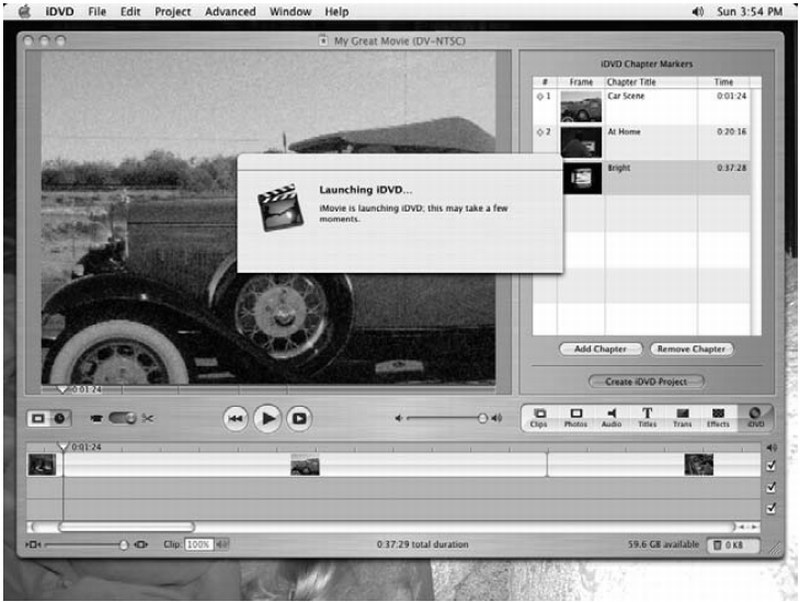Screen dimensions: 800x602
Task: Open the Photos pane
Action: tap(576, 417)
